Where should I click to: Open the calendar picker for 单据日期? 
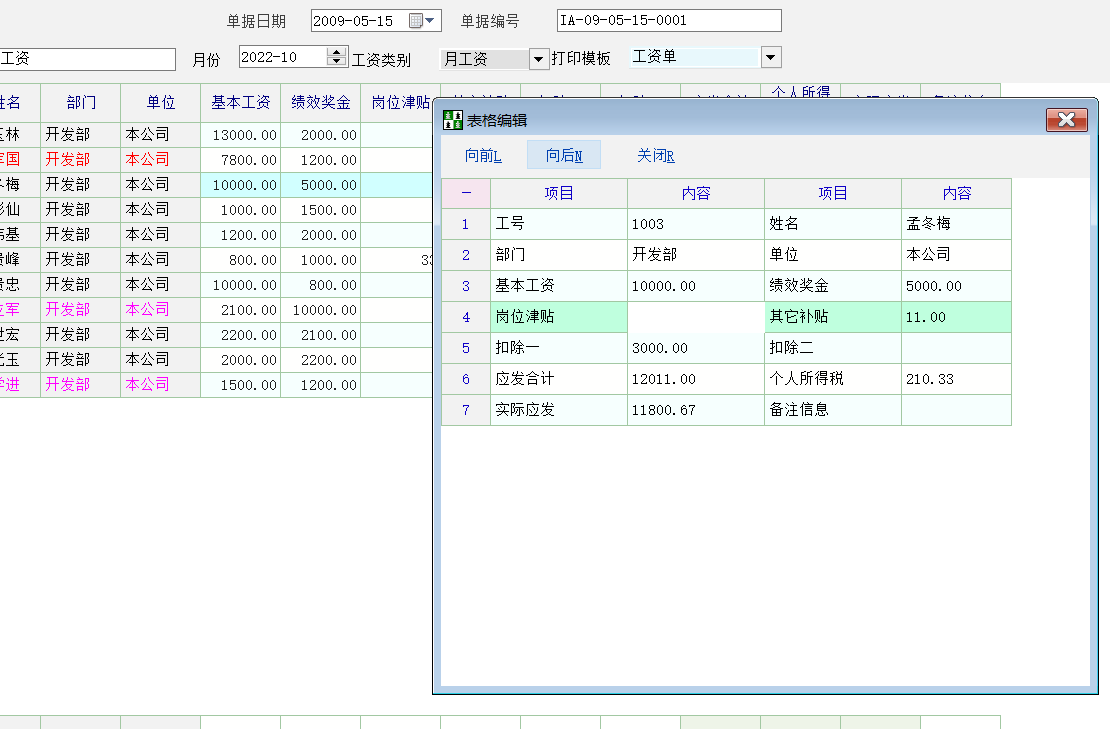coord(416,20)
